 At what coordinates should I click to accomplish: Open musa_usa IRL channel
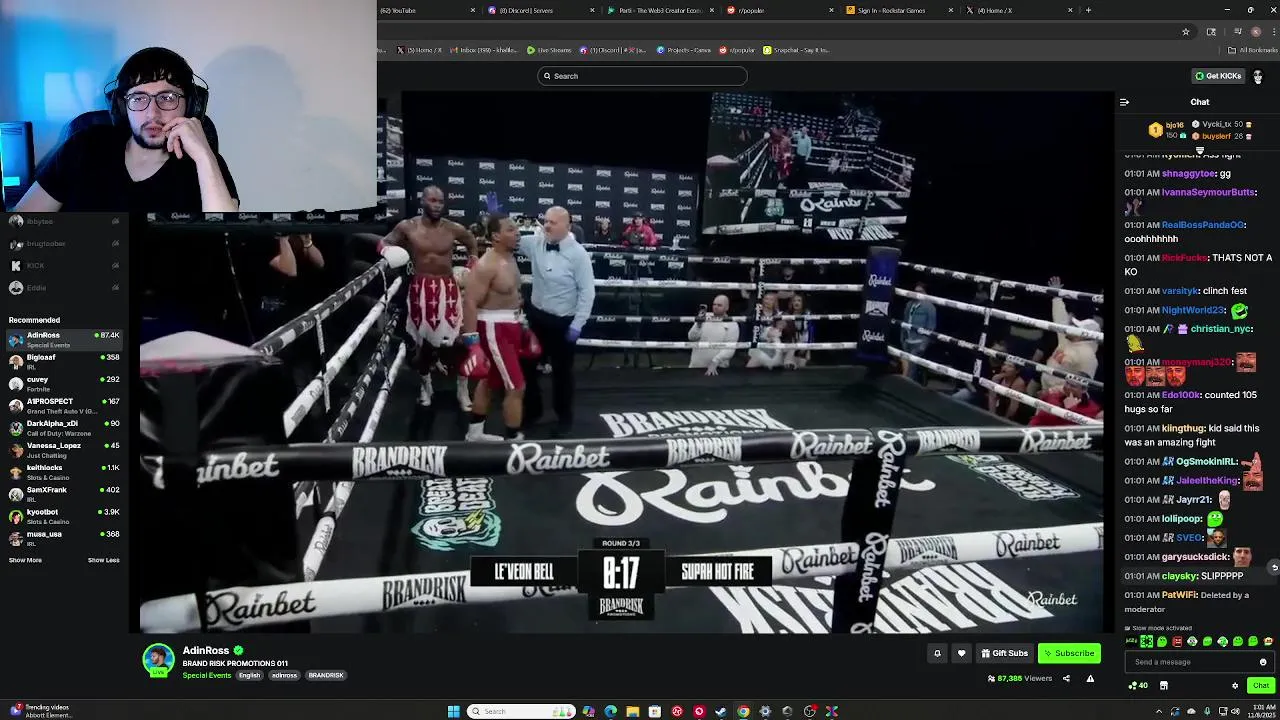(62, 537)
